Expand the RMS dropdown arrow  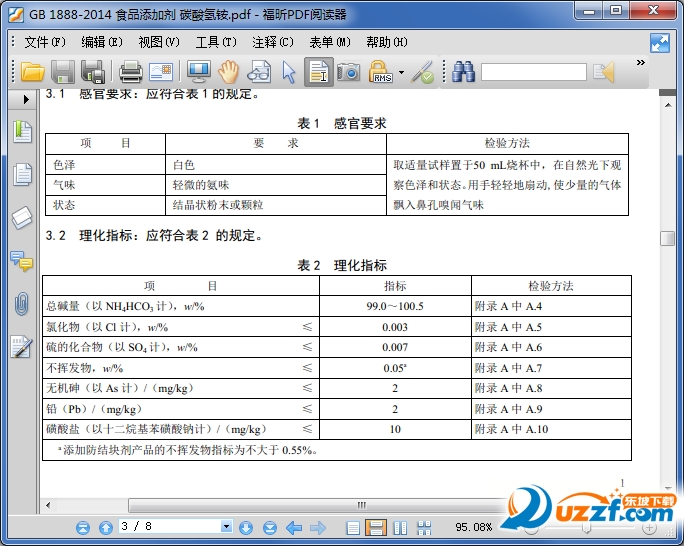pos(401,72)
